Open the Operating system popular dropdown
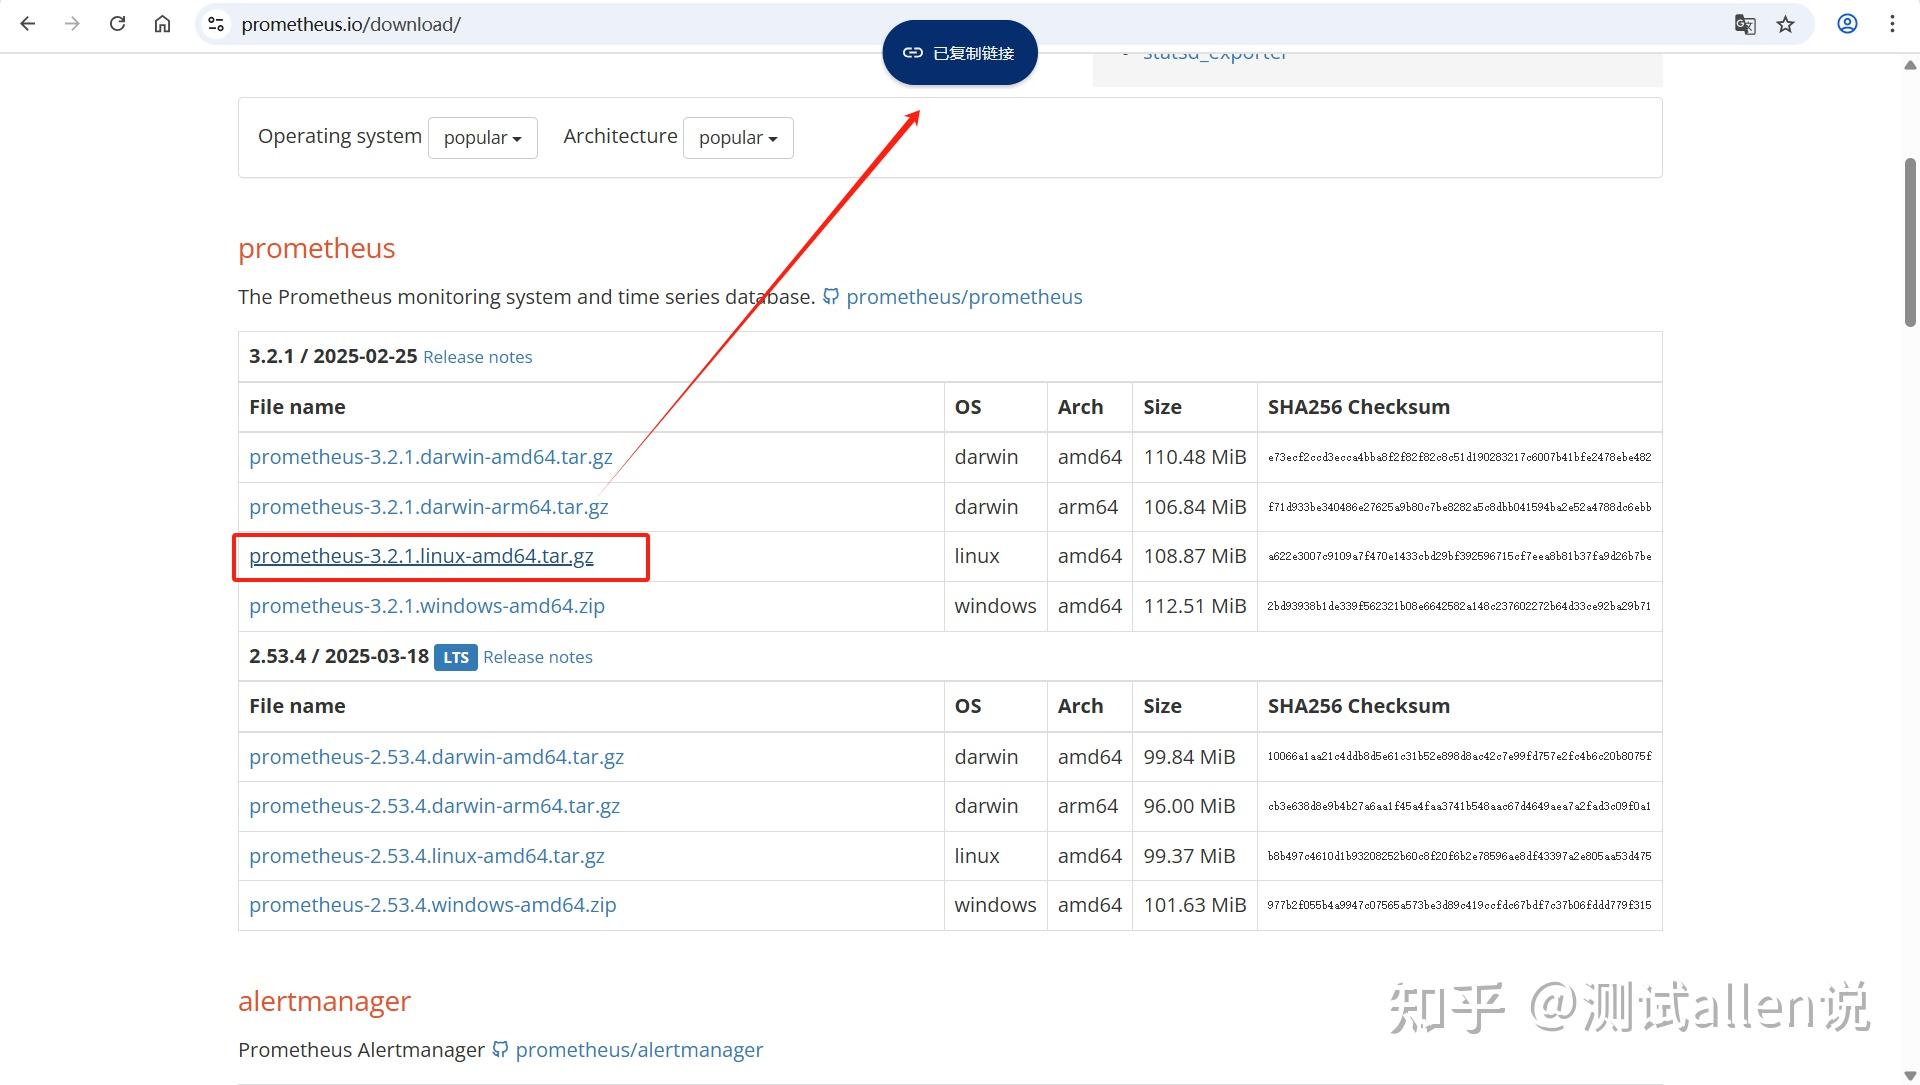The image size is (1920, 1085). pos(482,137)
